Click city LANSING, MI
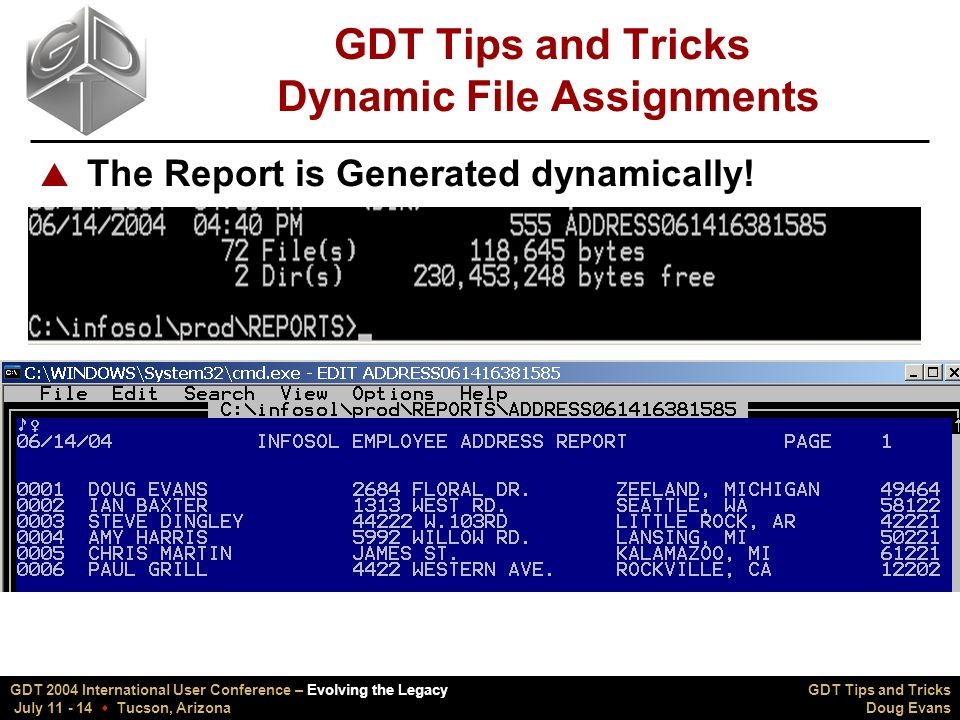 coord(681,537)
